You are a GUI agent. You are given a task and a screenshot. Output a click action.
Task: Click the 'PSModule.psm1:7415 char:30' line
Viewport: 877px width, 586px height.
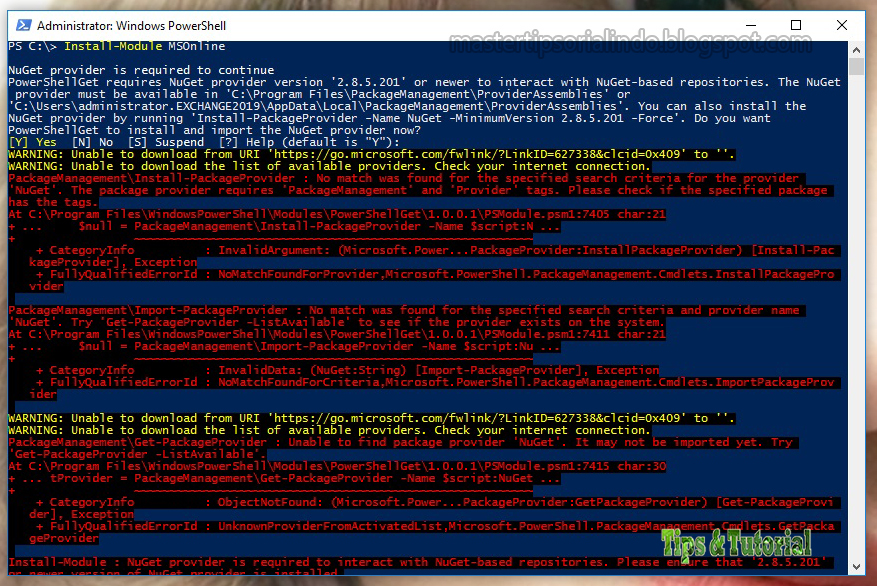tap(337, 466)
